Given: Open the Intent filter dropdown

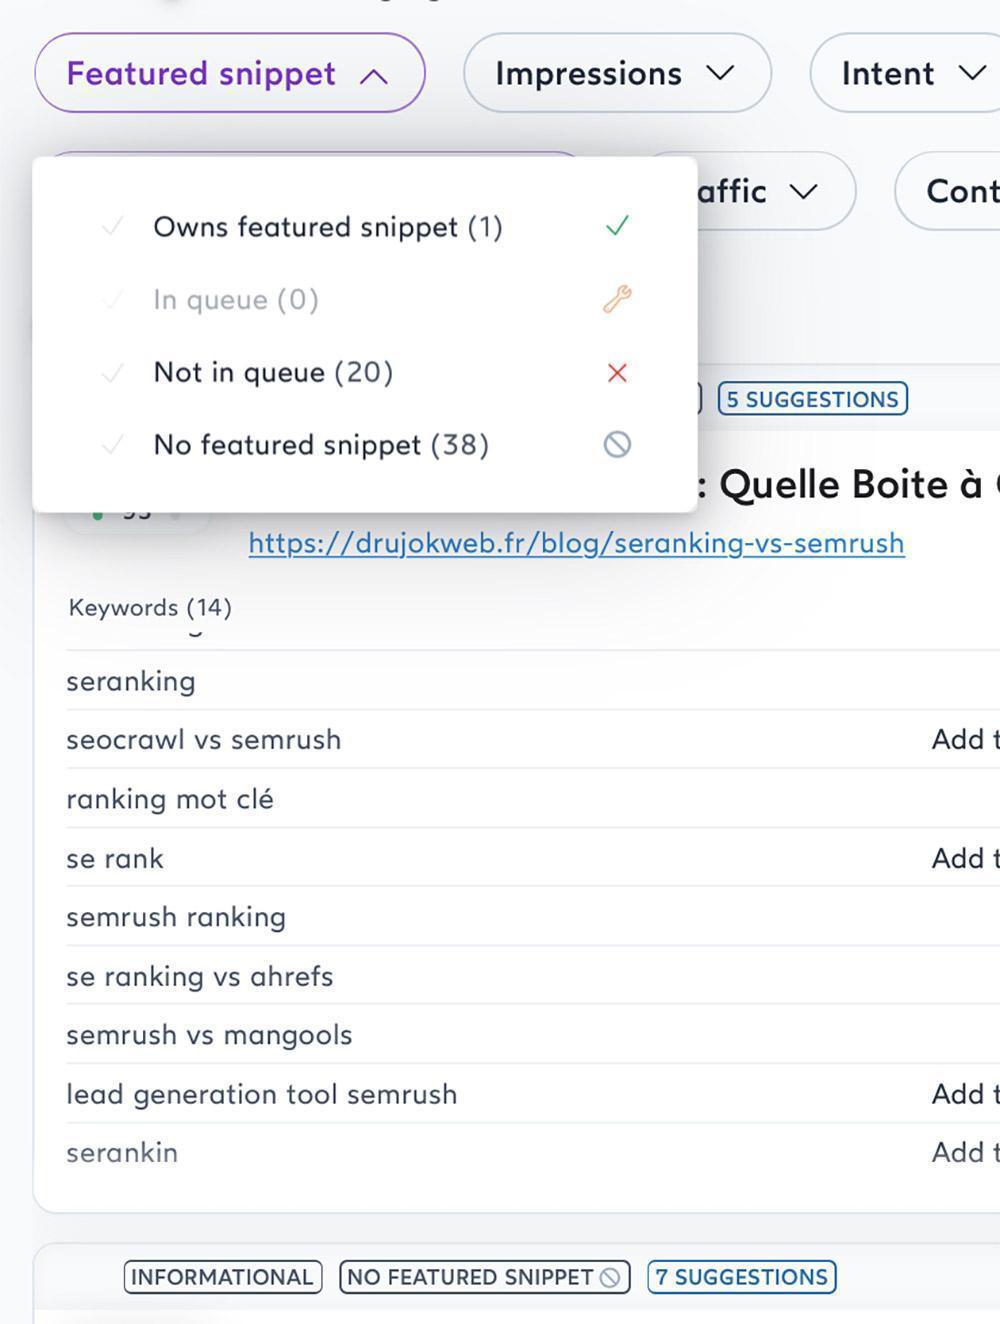Looking at the screenshot, I should coord(905,73).
